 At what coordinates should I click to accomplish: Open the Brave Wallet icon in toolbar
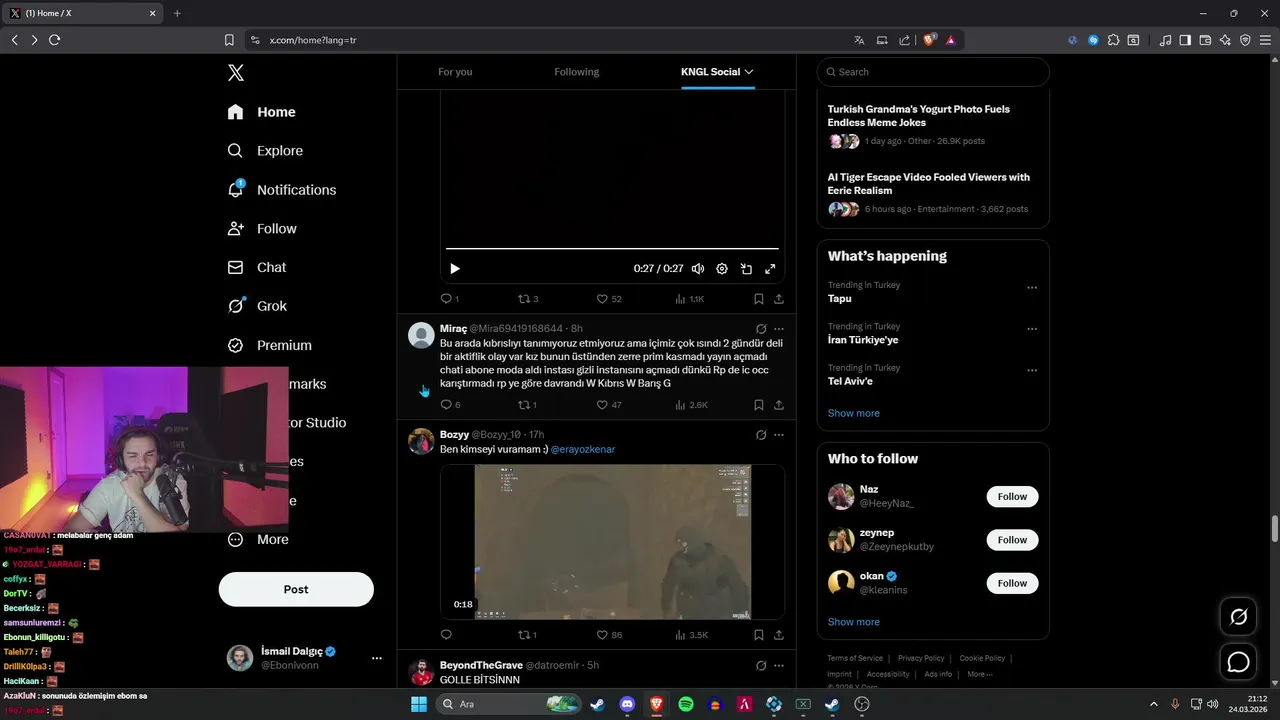coord(1205,40)
